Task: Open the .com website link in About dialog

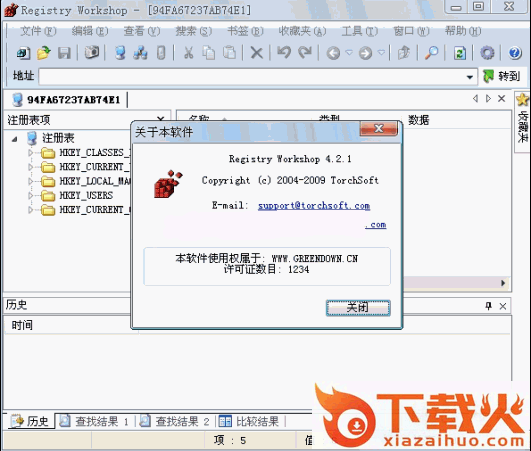Action: point(376,225)
